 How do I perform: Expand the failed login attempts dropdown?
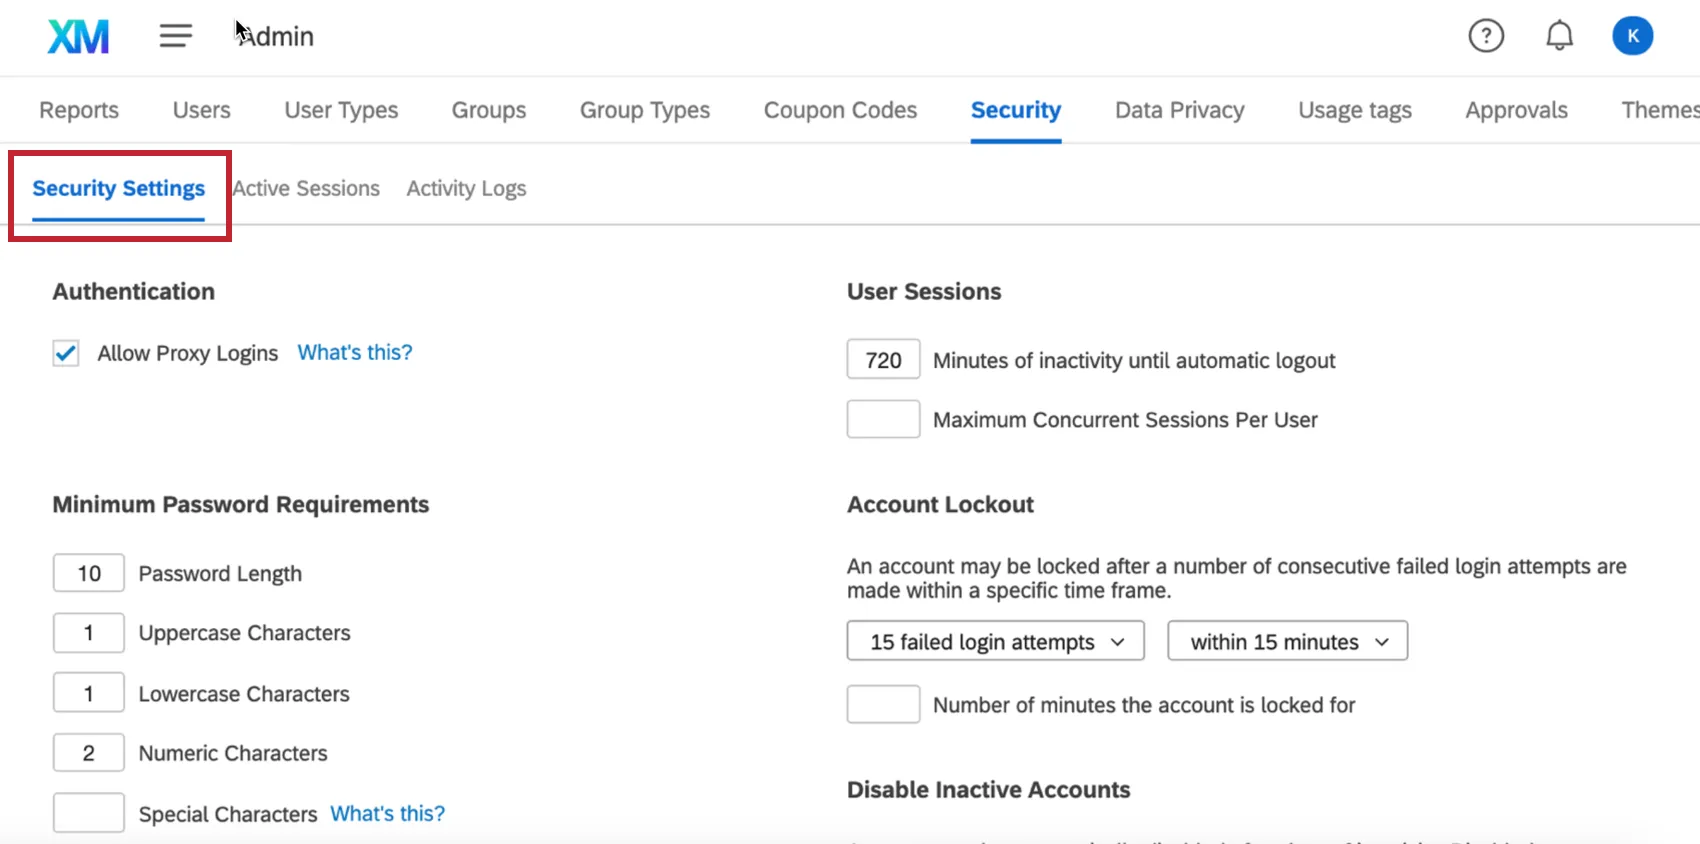(x=996, y=642)
